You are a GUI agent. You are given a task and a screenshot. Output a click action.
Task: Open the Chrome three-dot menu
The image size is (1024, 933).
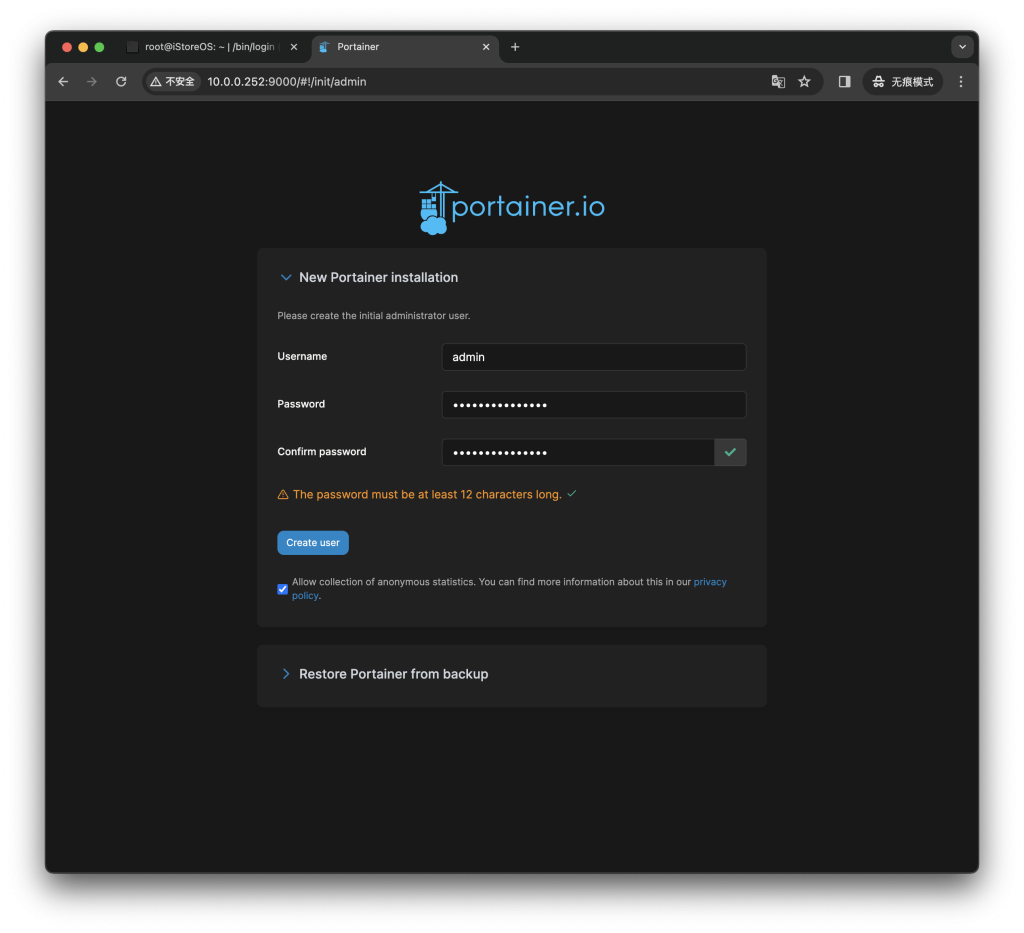(x=961, y=82)
